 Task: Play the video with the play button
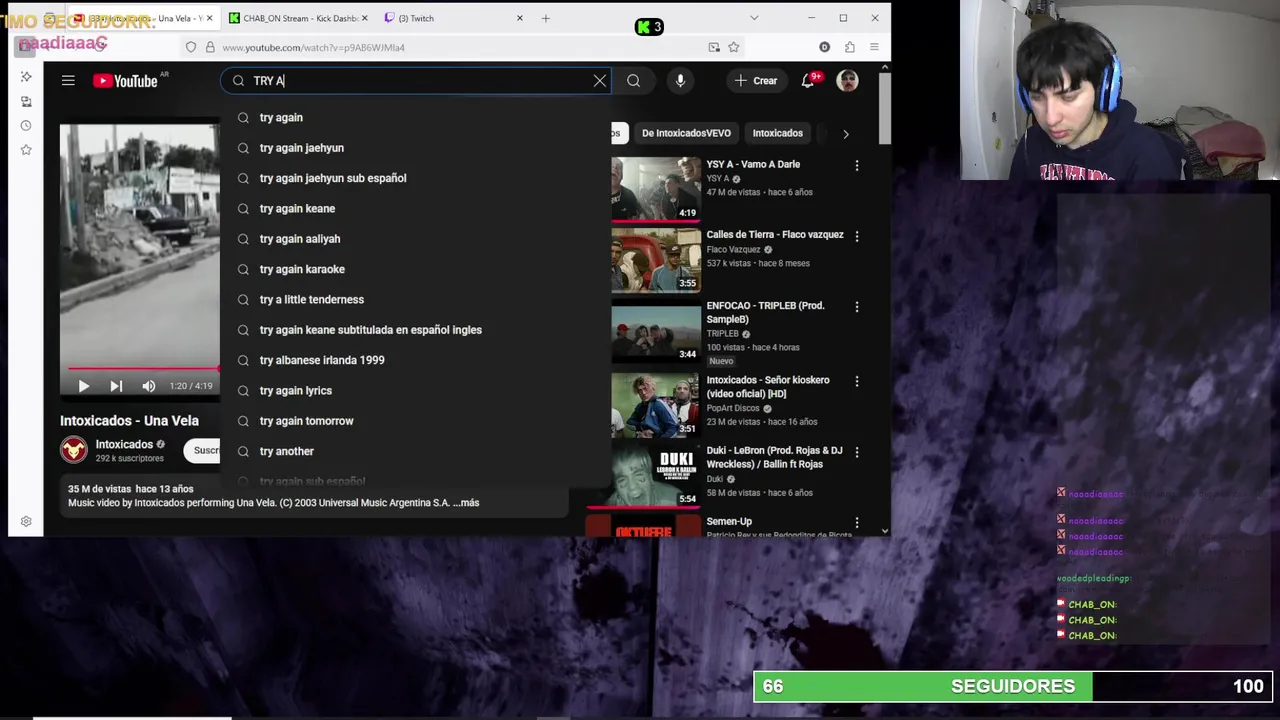[83, 386]
